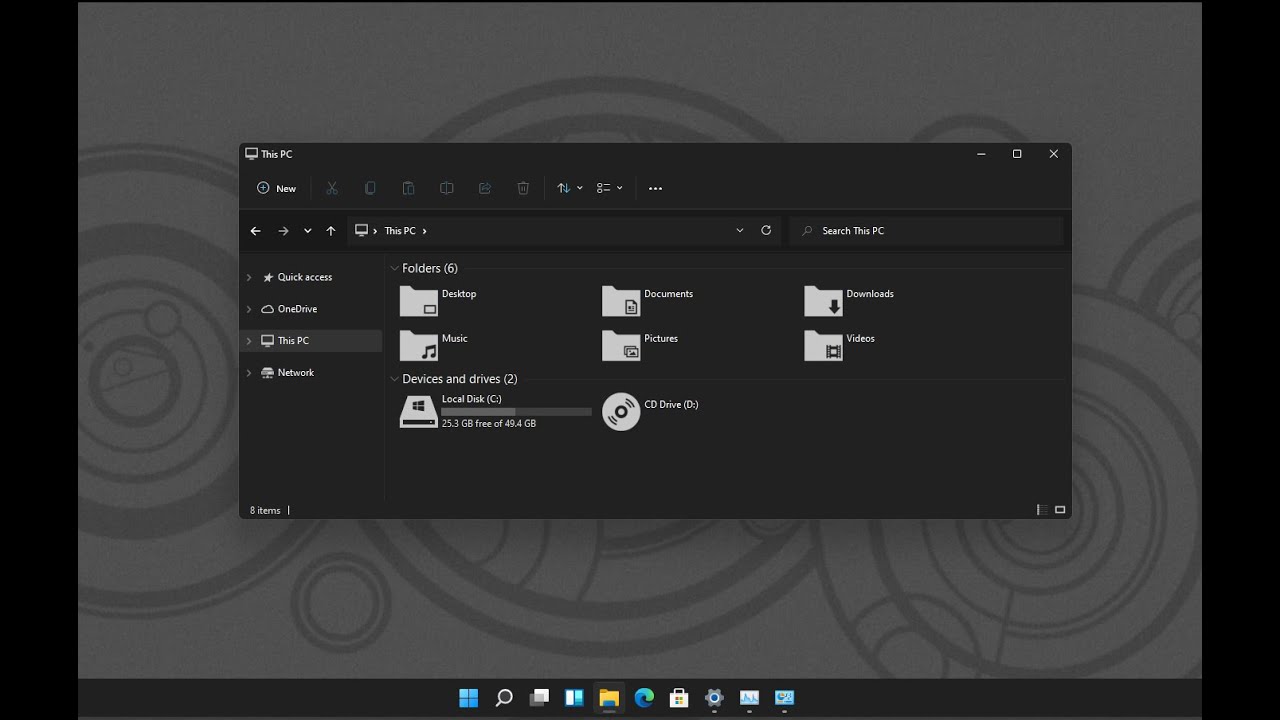
Task: Click the Cut scissors icon in toolbar
Action: click(332, 188)
